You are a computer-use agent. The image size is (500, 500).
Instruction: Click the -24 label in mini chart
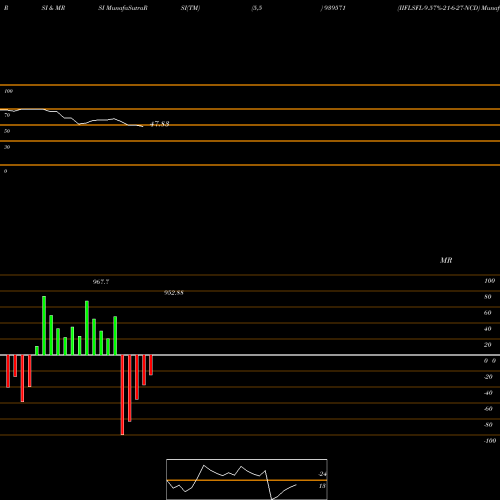[x=322, y=474]
